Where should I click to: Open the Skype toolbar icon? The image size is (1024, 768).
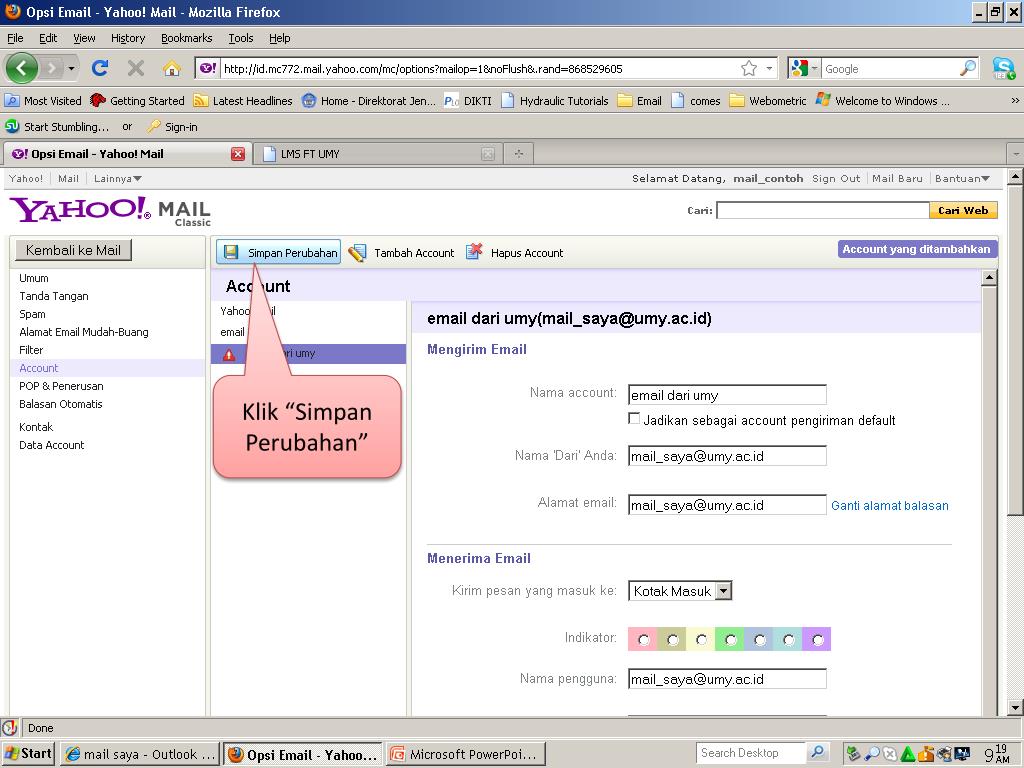click(1003, 68)
